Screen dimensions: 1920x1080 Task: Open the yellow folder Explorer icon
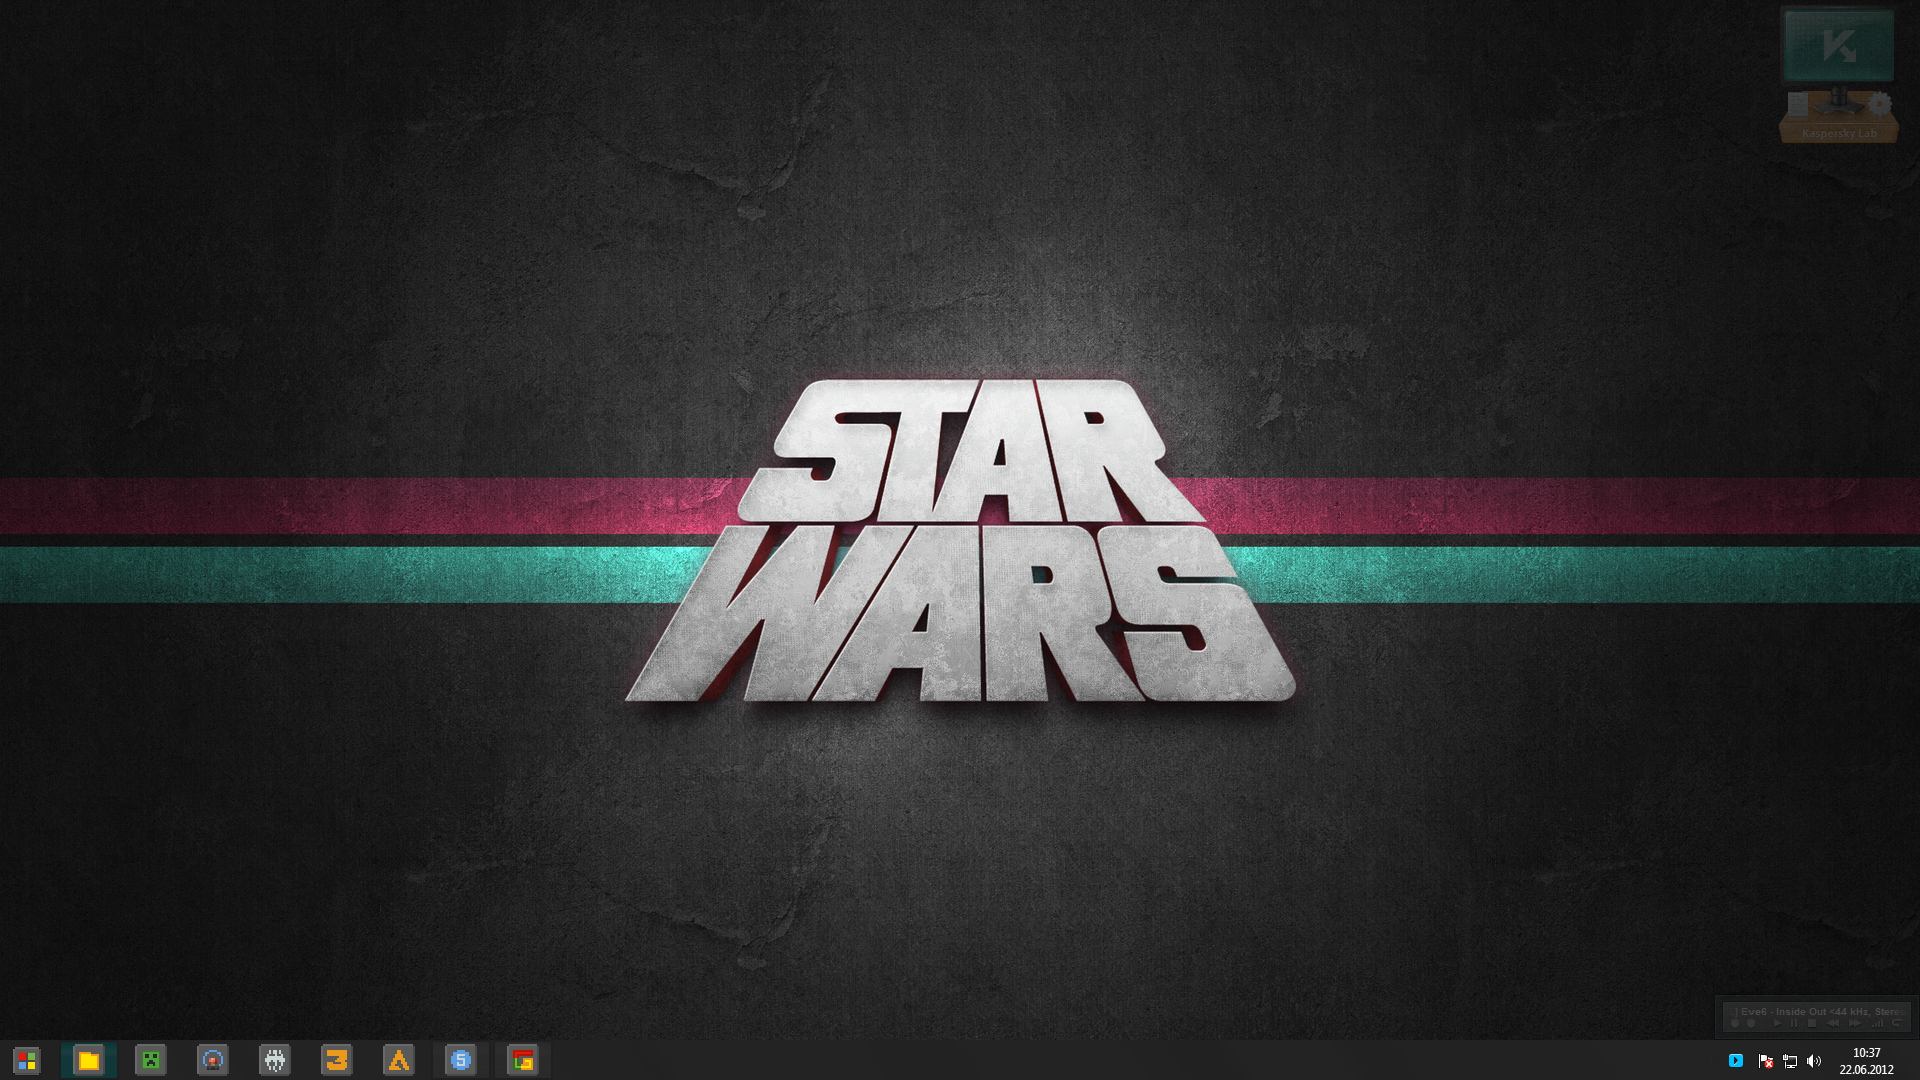point(89,1060)
